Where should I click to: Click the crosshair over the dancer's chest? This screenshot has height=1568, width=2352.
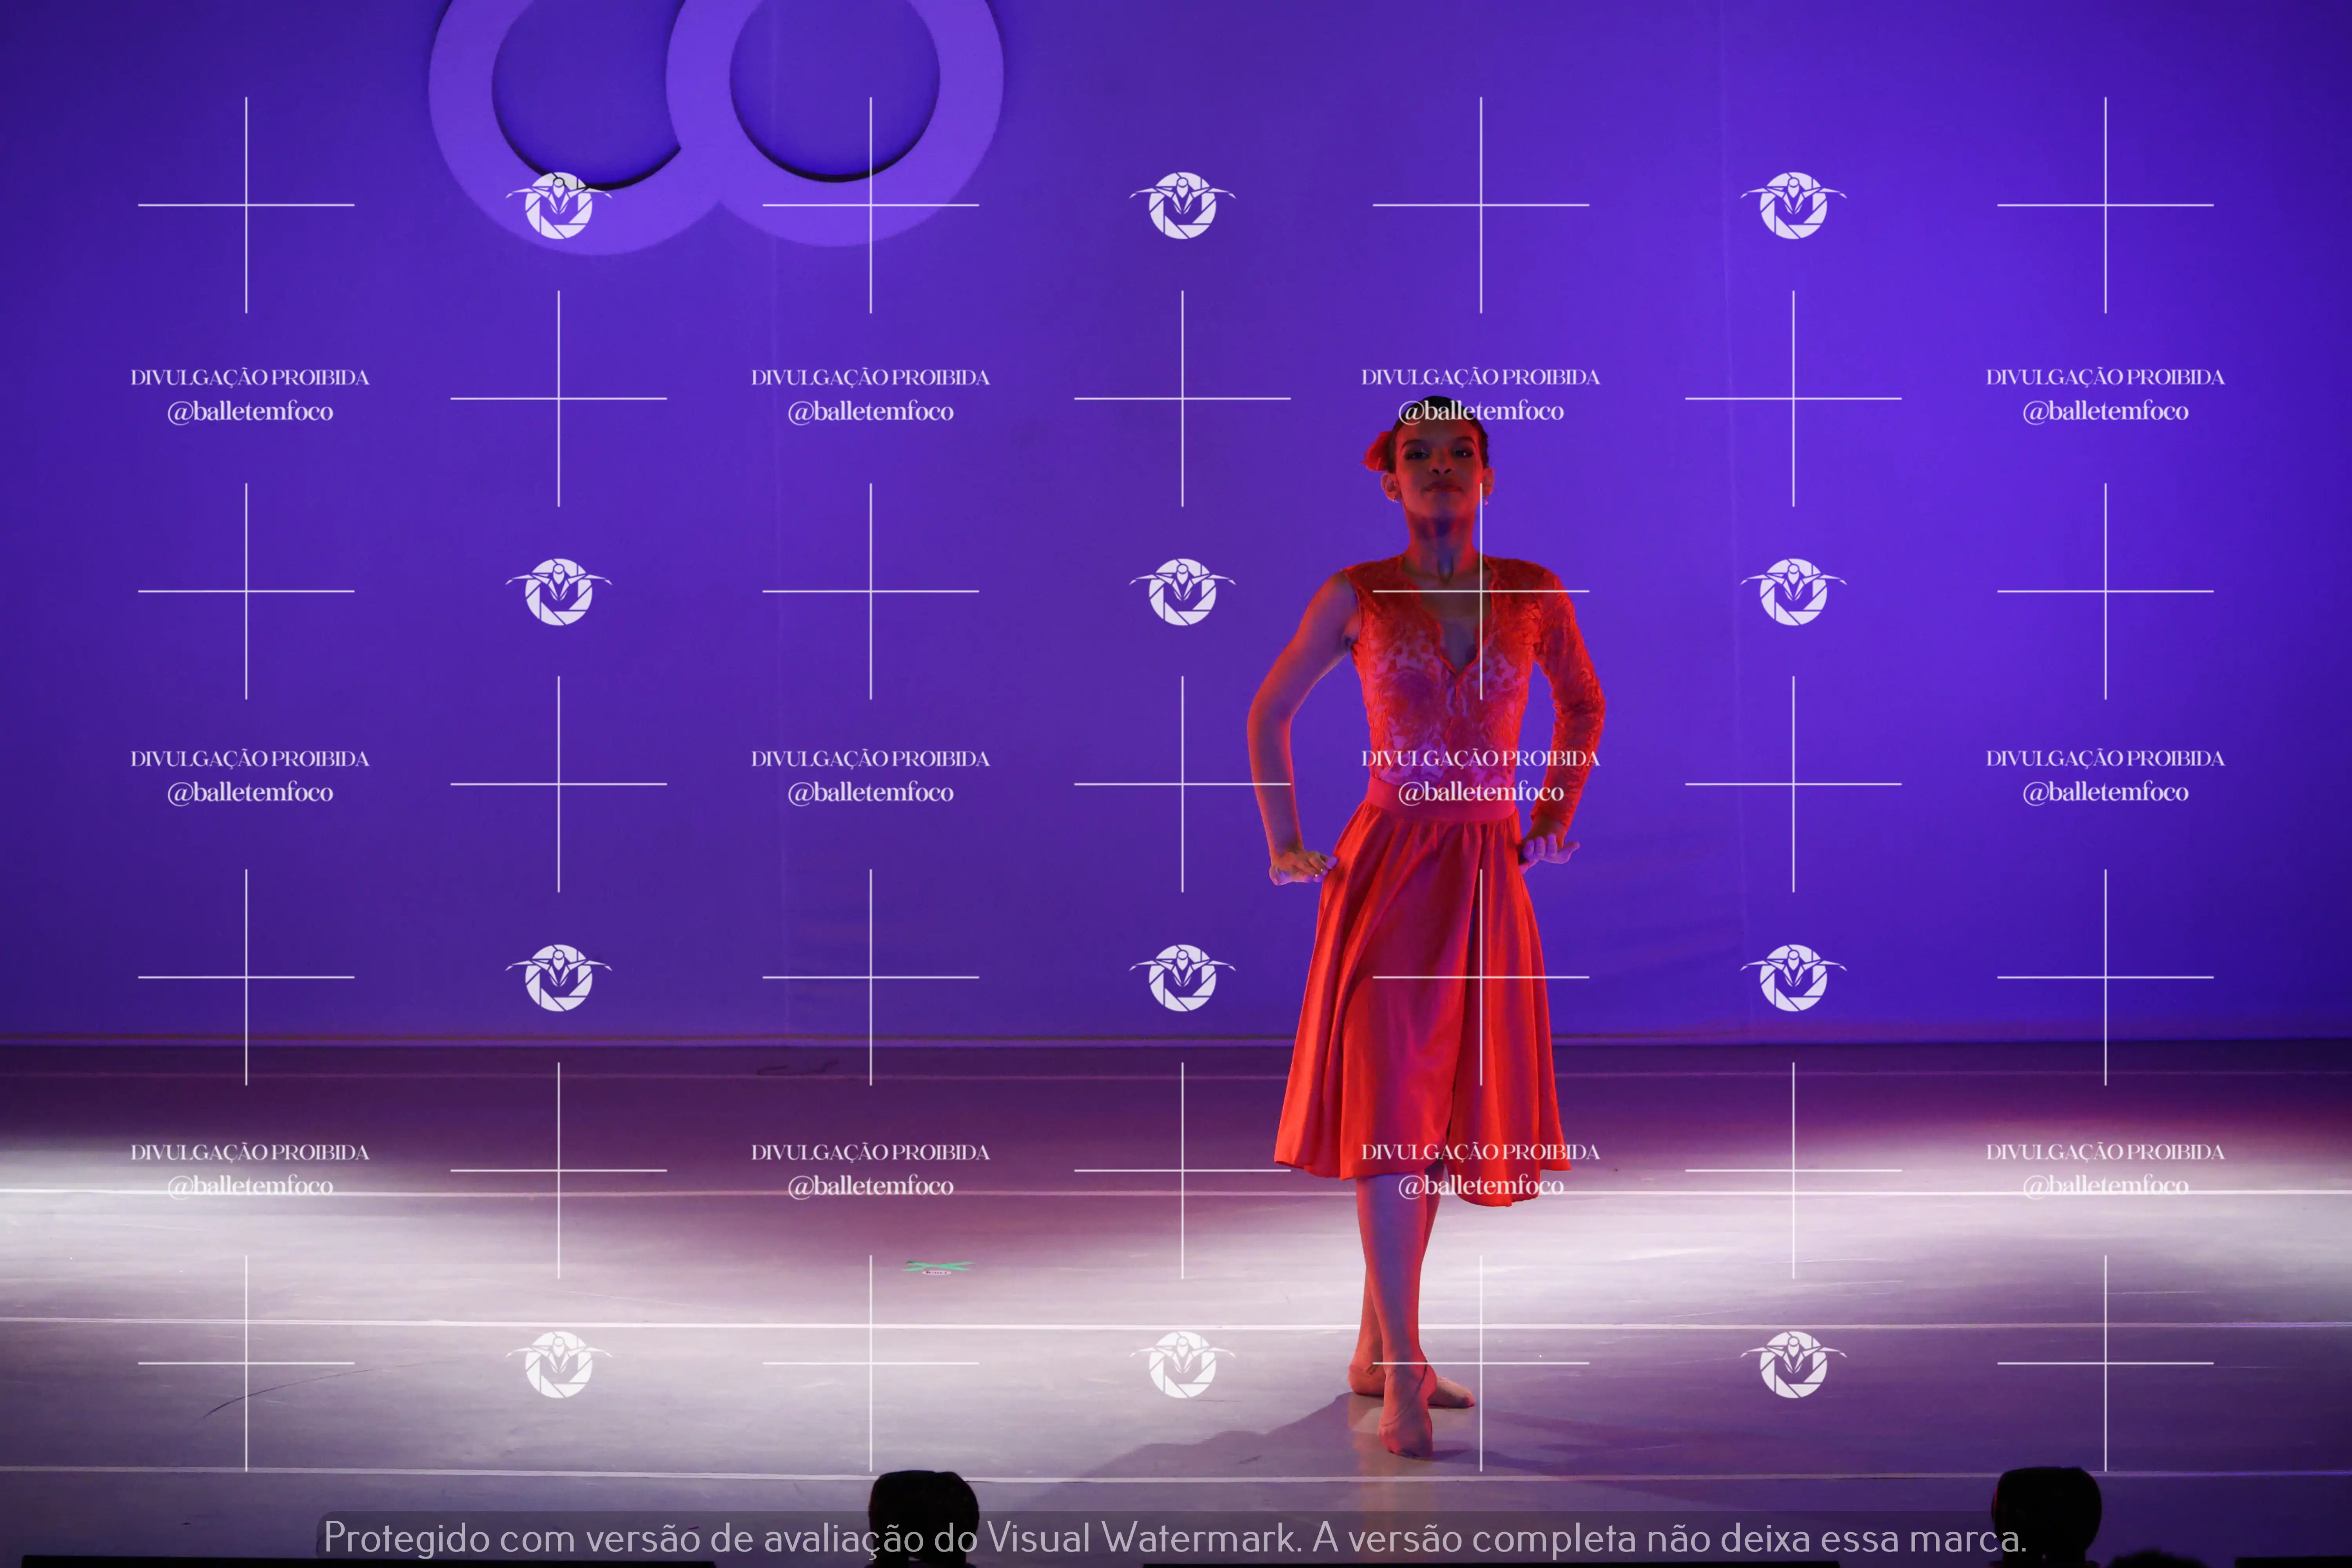(x=1480, y=591)
